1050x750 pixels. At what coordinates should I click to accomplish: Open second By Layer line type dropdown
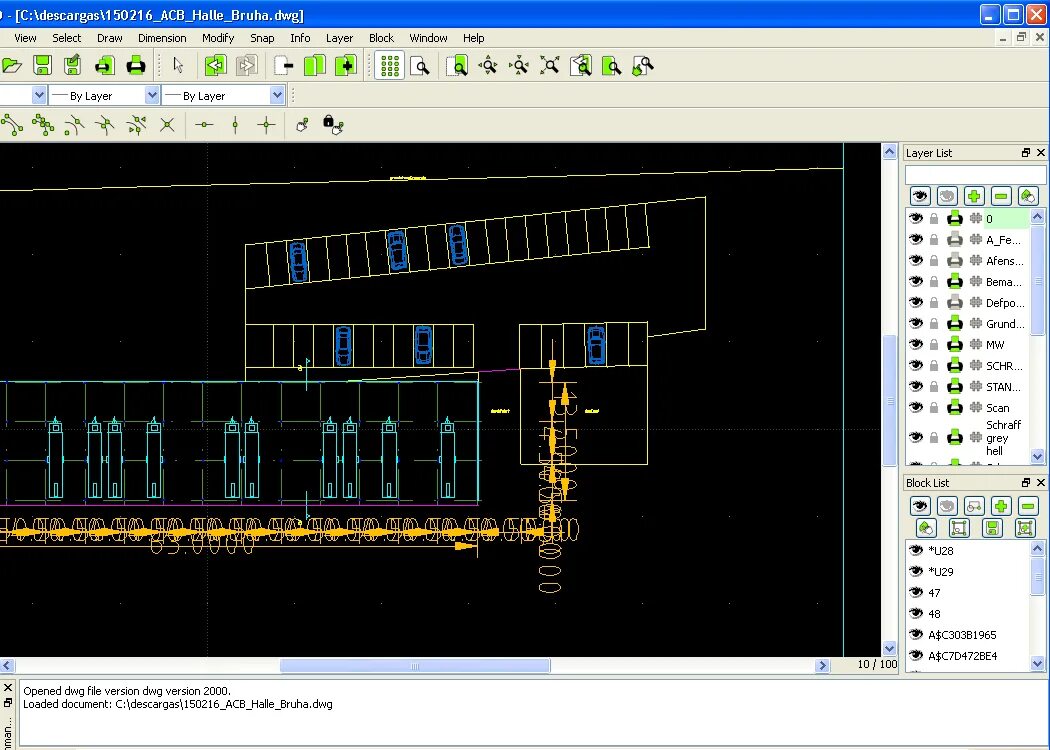click(x=224, y=96)
